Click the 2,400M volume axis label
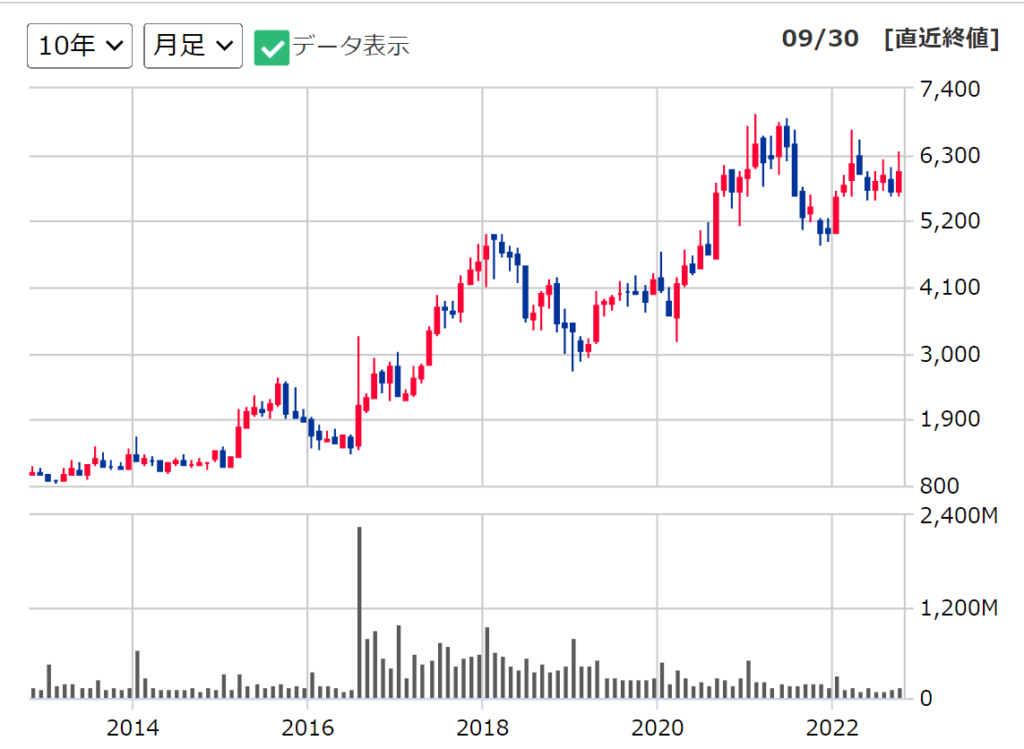Screen dimensions: 1024x749 [958, 517]
